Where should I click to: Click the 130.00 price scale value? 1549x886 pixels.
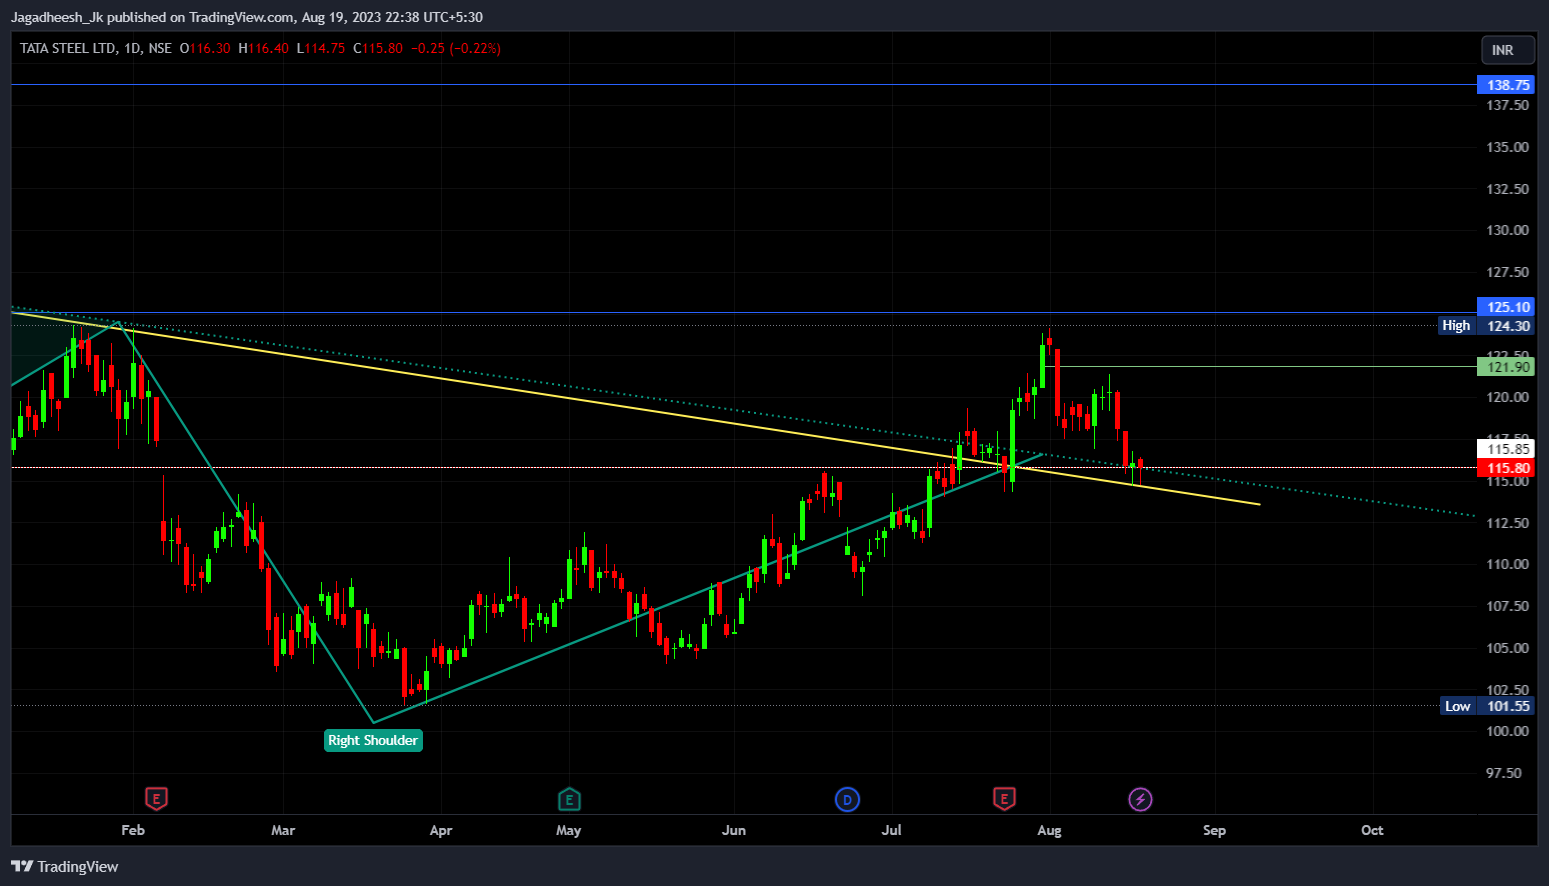coord(1507,230)
